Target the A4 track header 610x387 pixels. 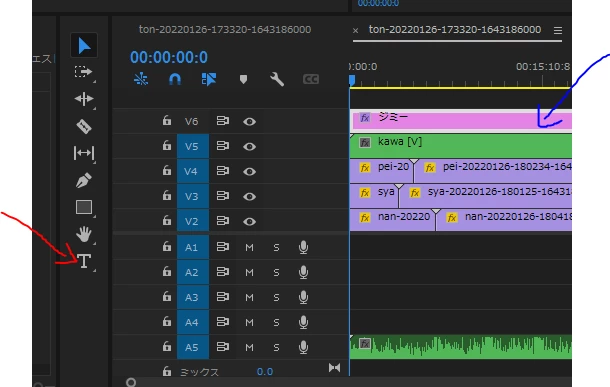(x=193, y=322)
